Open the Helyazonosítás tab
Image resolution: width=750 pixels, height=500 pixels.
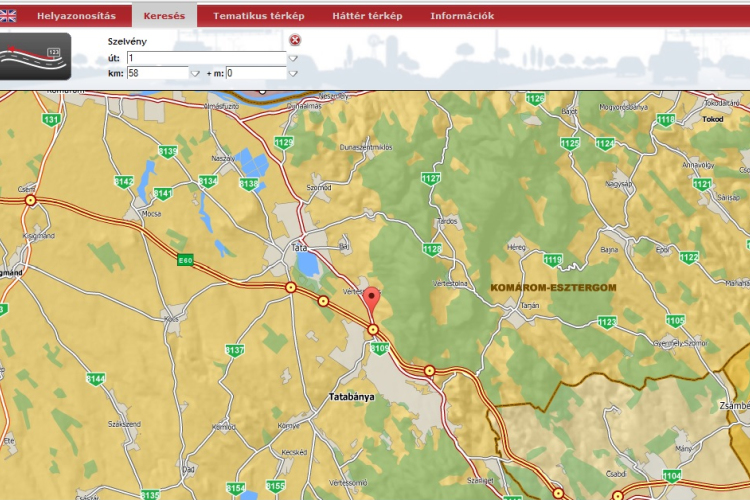(x=76, y=16)
